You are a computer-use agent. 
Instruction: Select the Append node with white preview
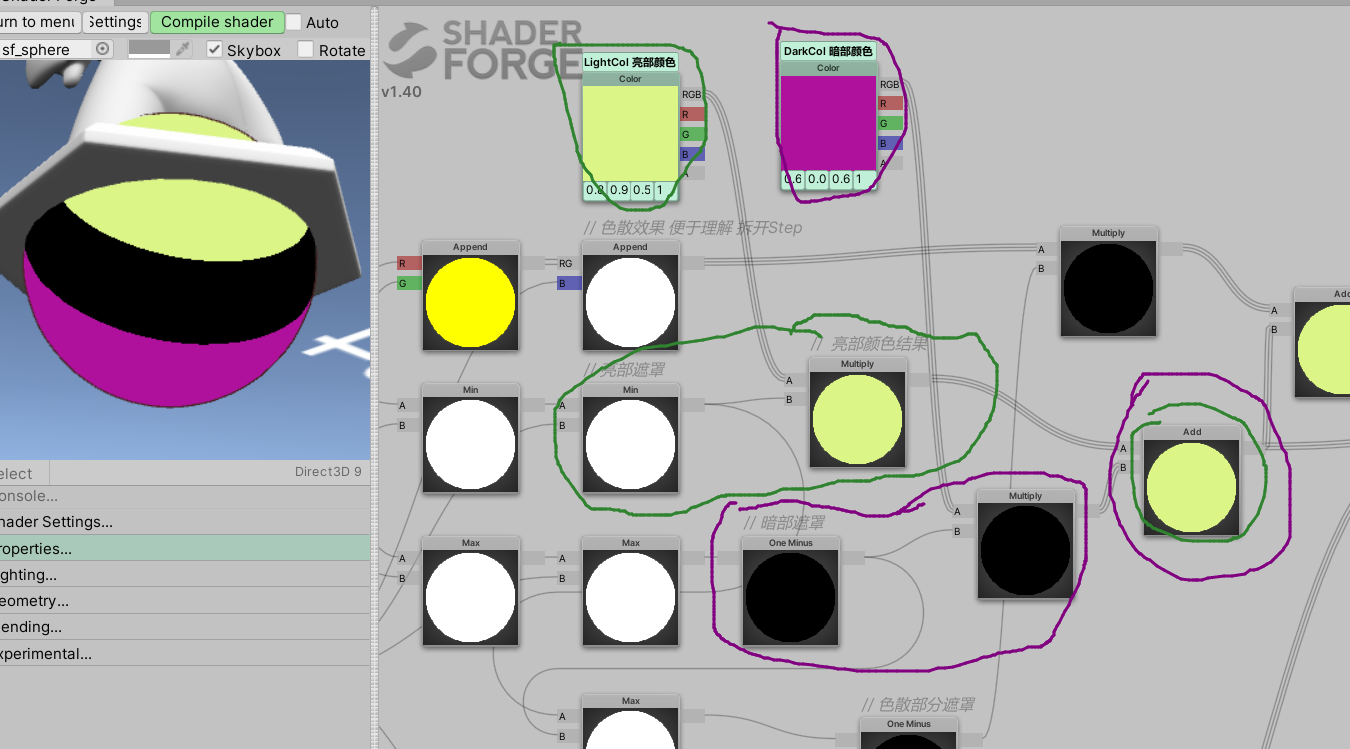click(630, 295)
